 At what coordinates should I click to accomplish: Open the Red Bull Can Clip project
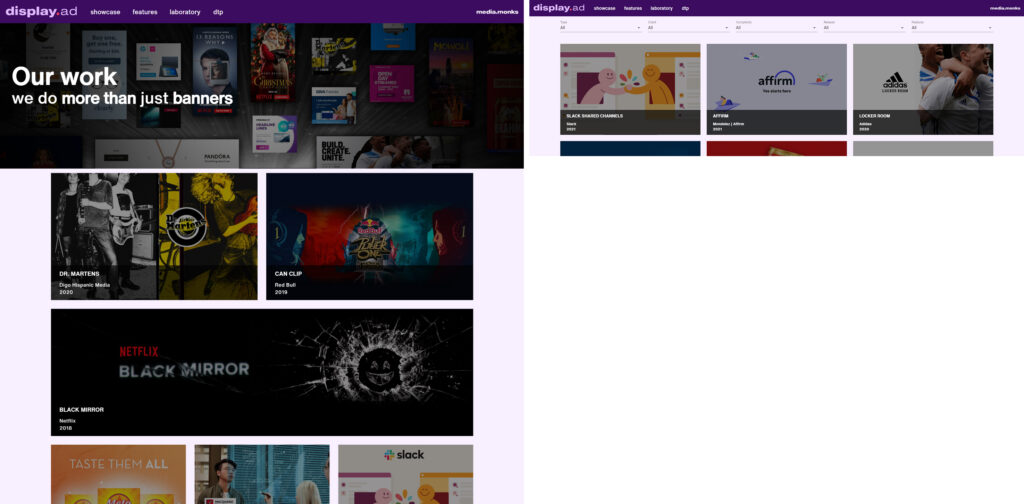pyautogui.click(x=369, y=236)
